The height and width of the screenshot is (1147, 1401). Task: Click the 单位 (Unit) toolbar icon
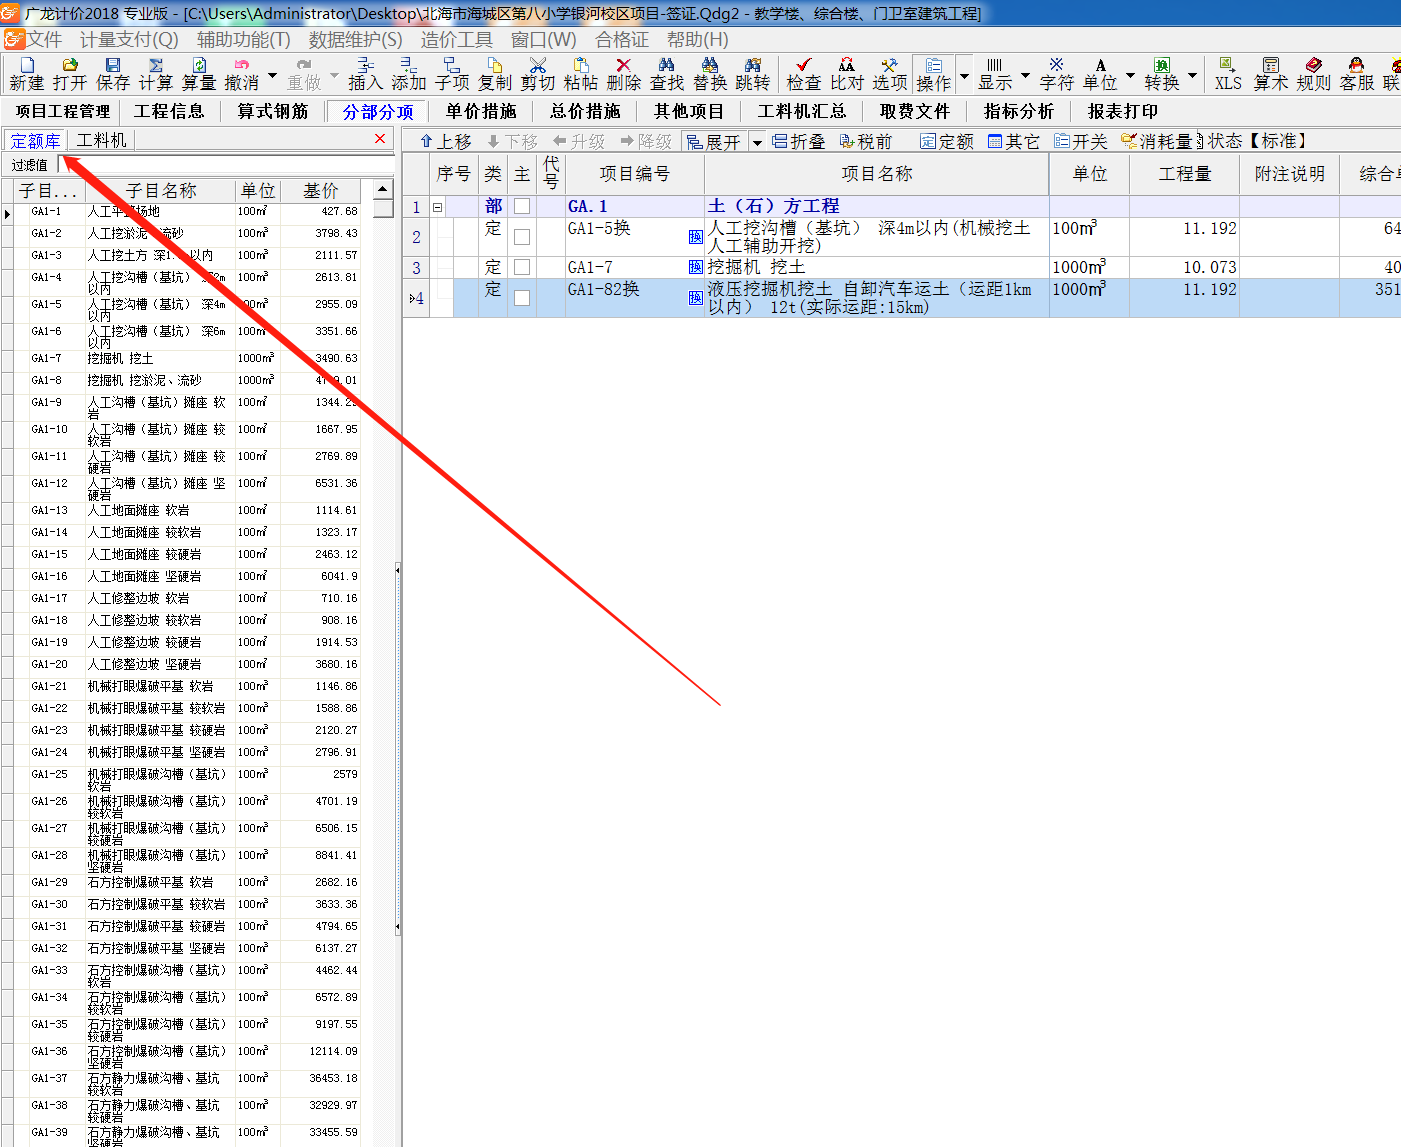coord(1100,74)
